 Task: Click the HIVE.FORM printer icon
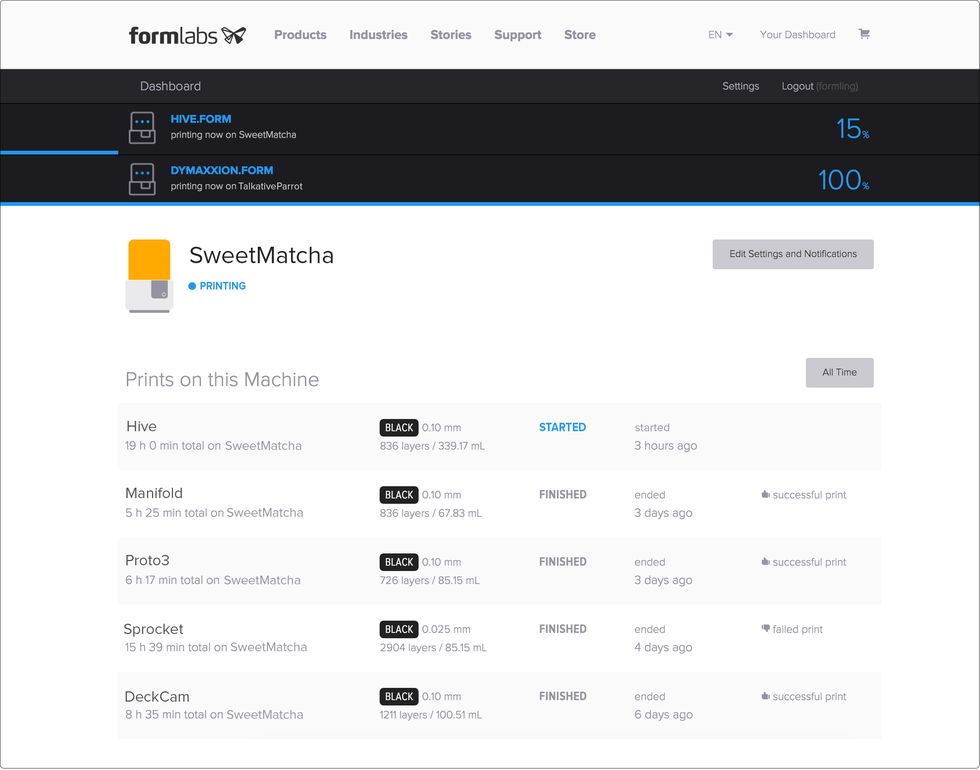142,128
